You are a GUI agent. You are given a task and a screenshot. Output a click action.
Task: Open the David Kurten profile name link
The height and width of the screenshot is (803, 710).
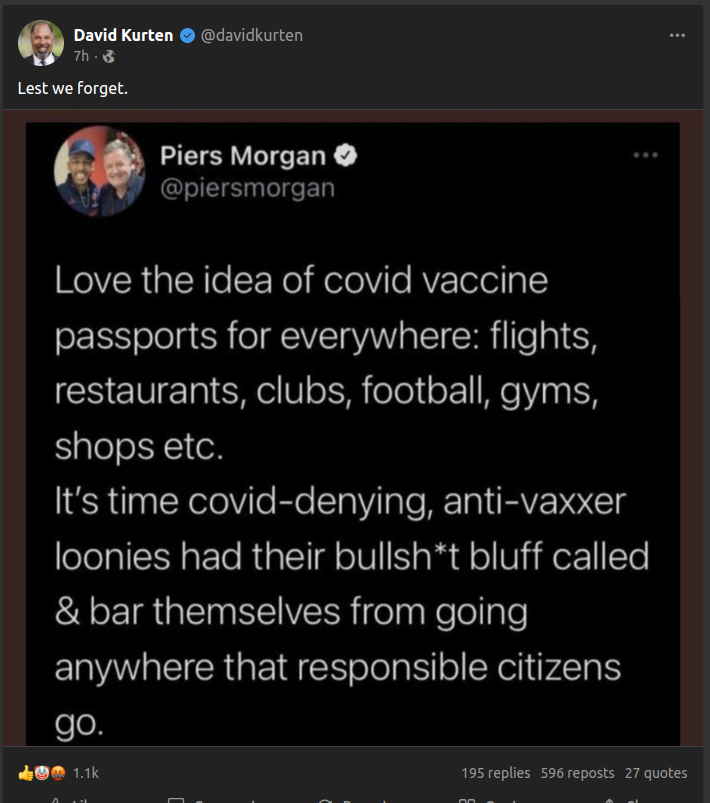(124, 35)
